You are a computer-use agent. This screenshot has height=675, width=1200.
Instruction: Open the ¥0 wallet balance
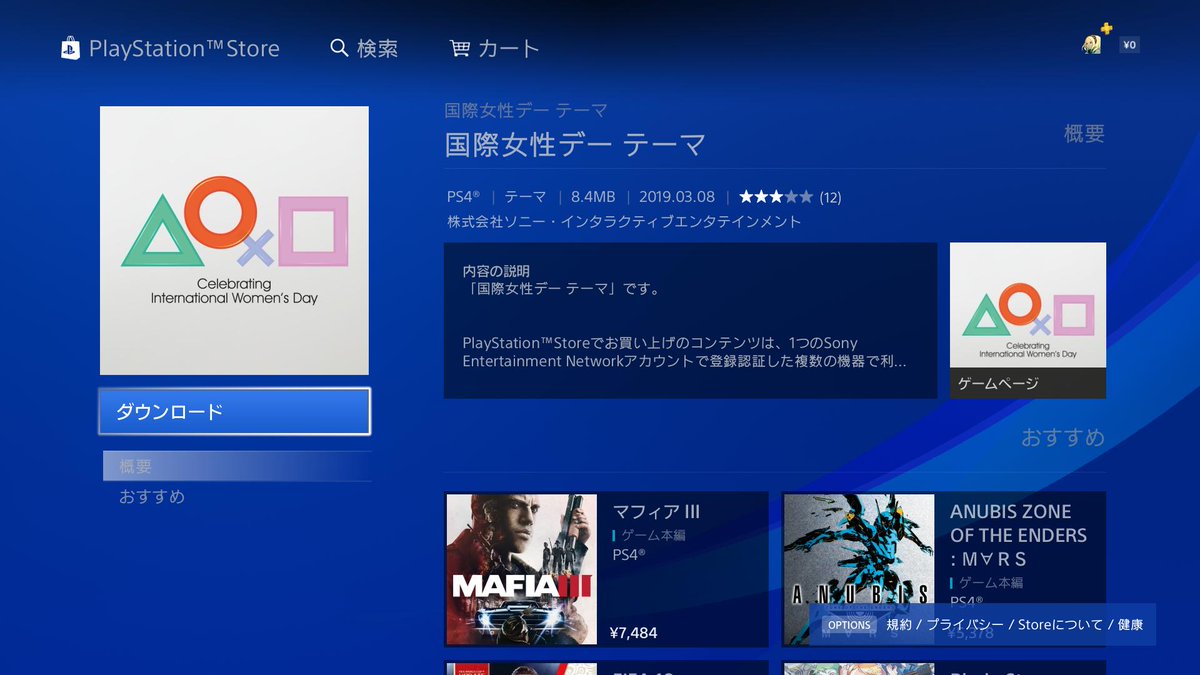(1129, 45)
